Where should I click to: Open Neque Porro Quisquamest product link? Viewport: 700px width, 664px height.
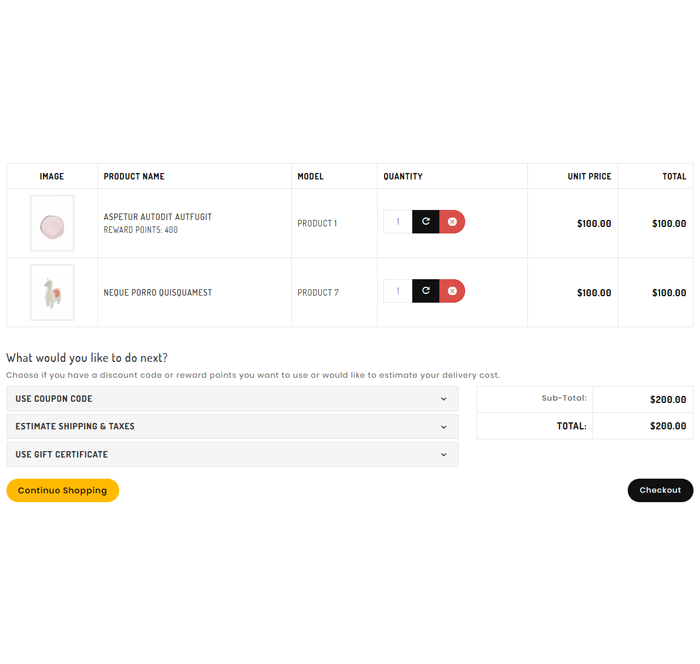157,293
